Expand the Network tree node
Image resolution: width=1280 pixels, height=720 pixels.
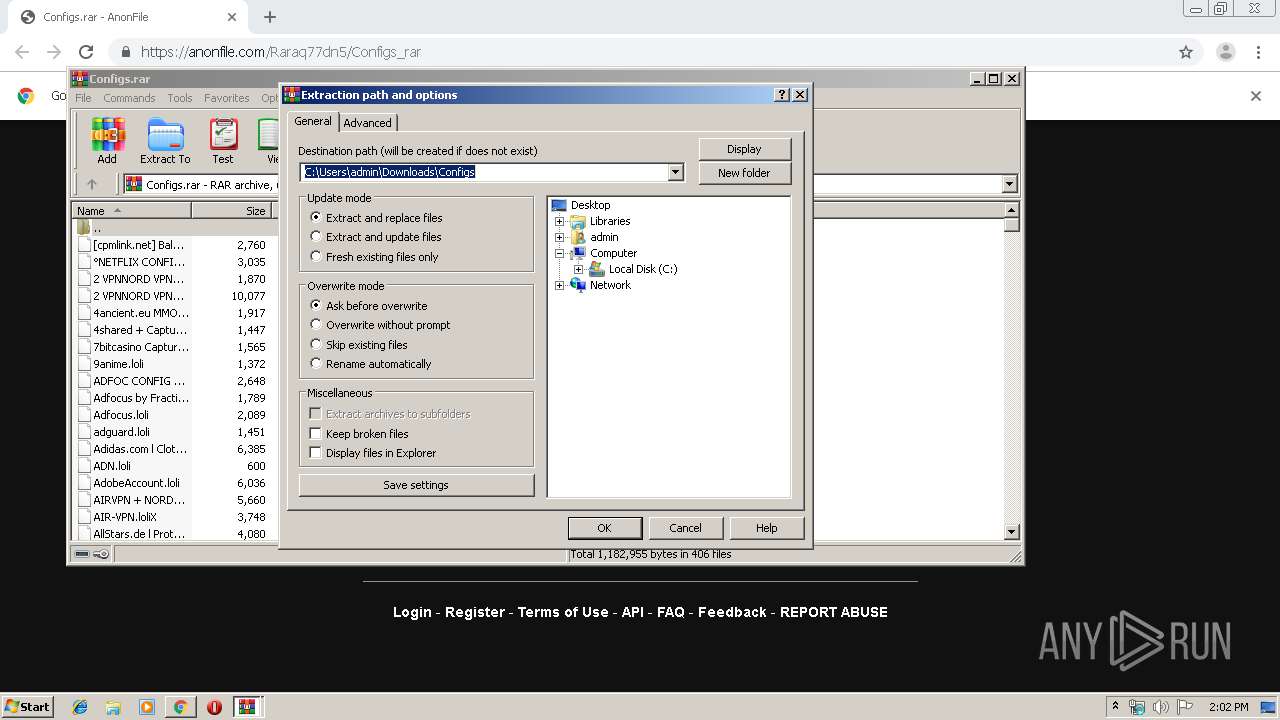tap(559, 285)
